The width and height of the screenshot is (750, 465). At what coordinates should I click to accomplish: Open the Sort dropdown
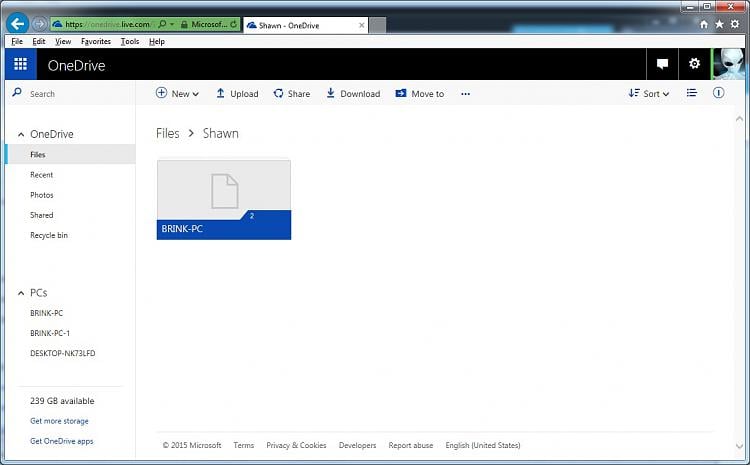(x=649, y=94)
